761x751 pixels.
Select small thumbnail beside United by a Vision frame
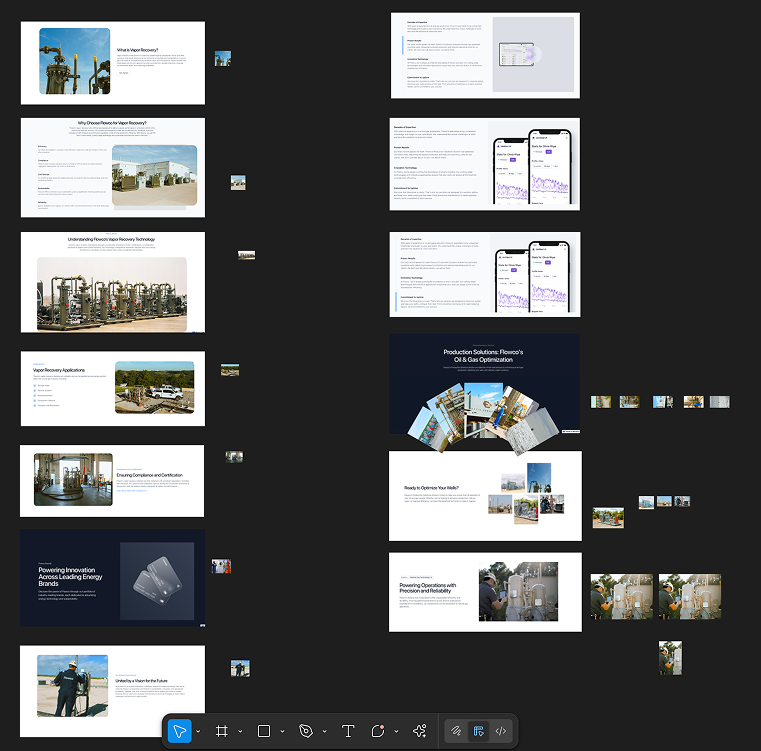pos(240,668)
